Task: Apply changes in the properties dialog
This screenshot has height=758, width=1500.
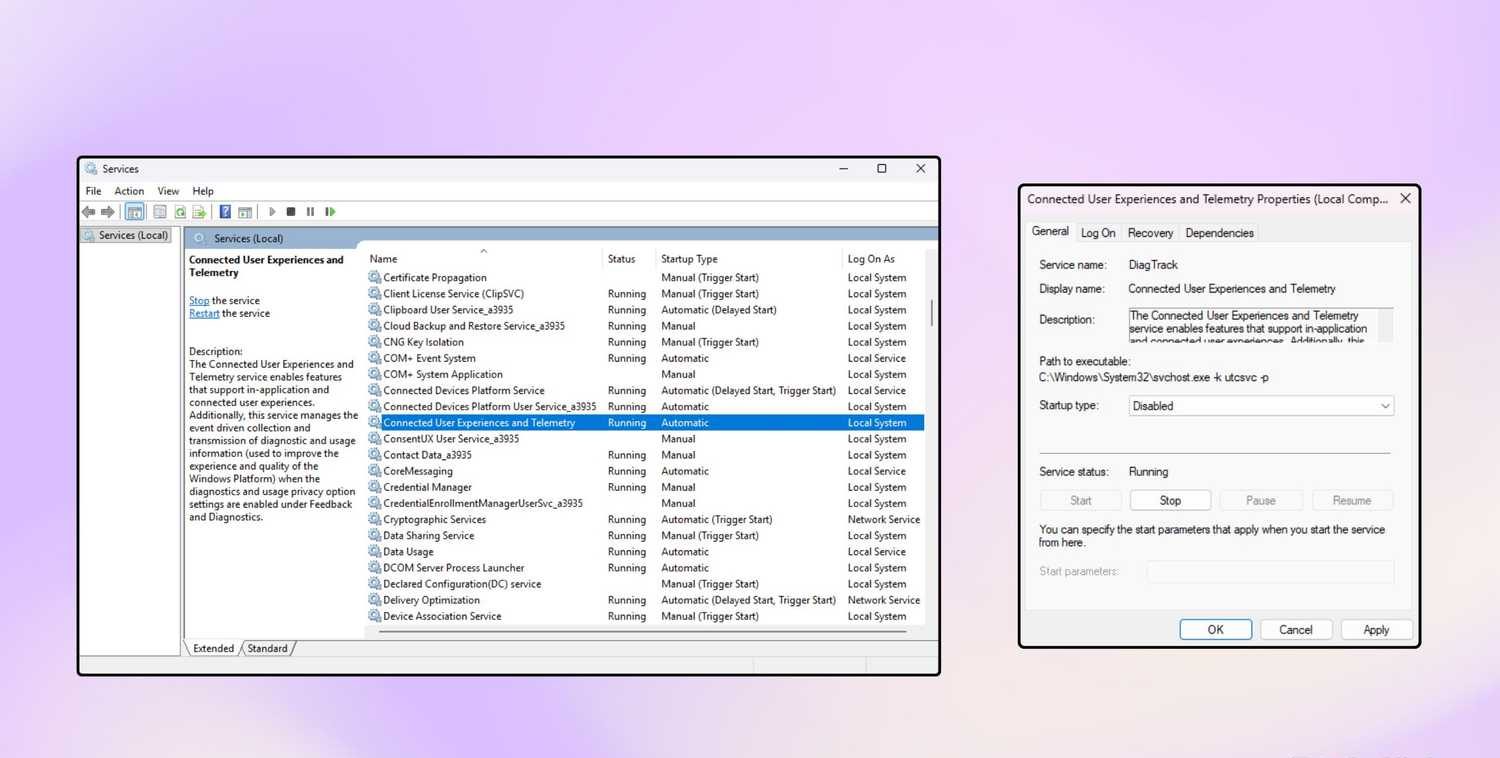Action: click(1376, 629)
